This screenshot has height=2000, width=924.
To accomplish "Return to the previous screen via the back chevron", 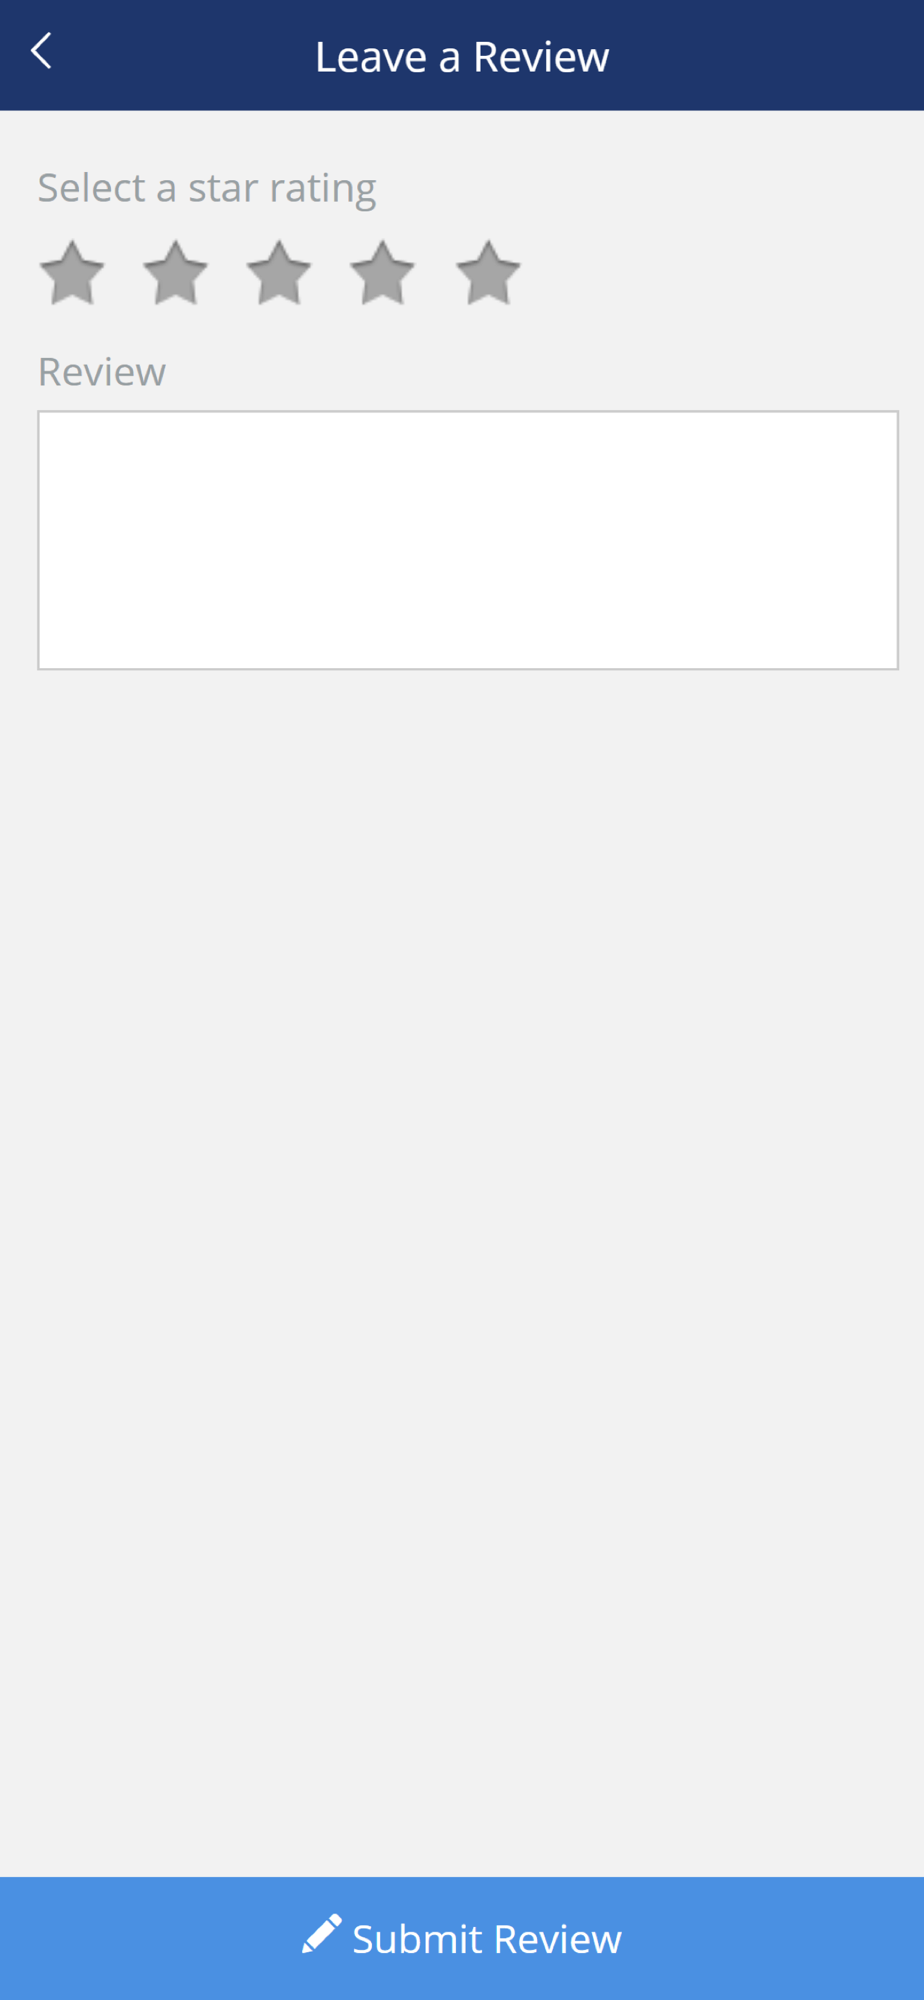I will (x=41, y=51).
